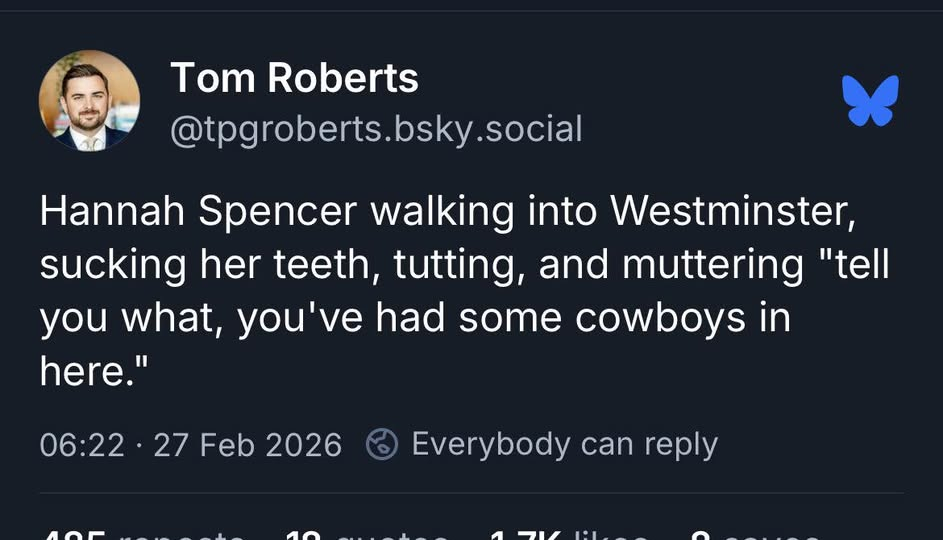Click the word muttering in the post
The width and height of the screenshot is (943, 540).
click(x=712, y=265)
